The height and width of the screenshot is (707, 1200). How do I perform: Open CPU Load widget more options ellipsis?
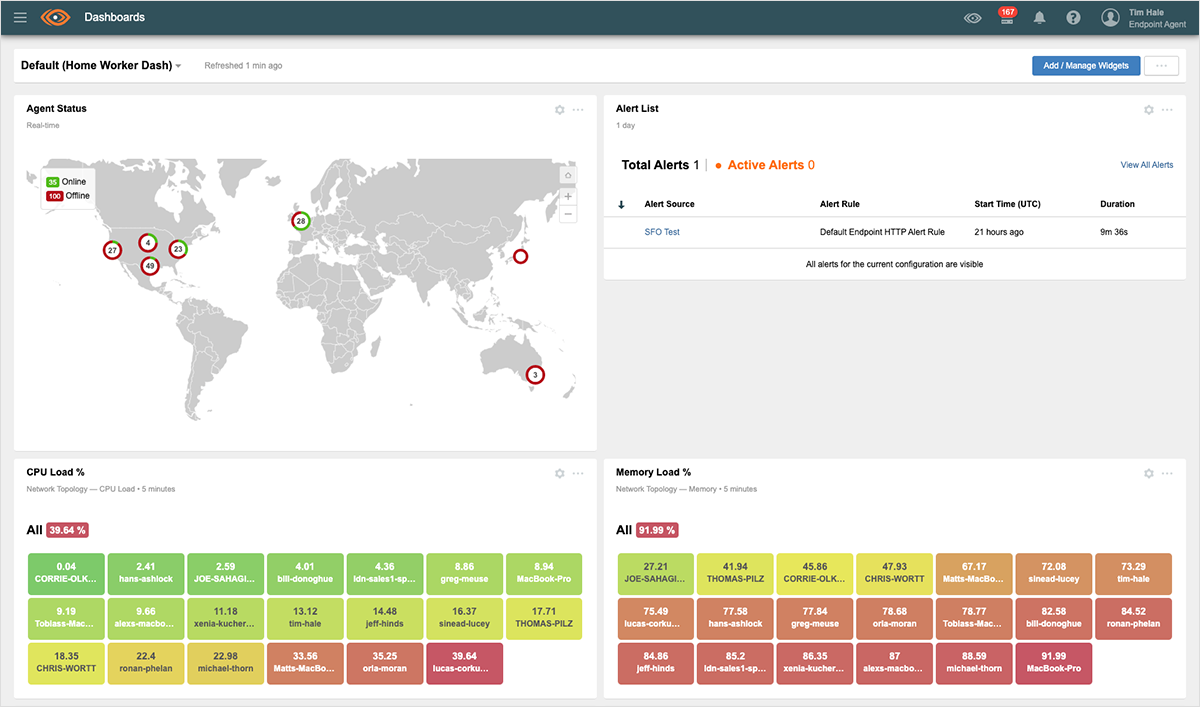coord(578,473)
